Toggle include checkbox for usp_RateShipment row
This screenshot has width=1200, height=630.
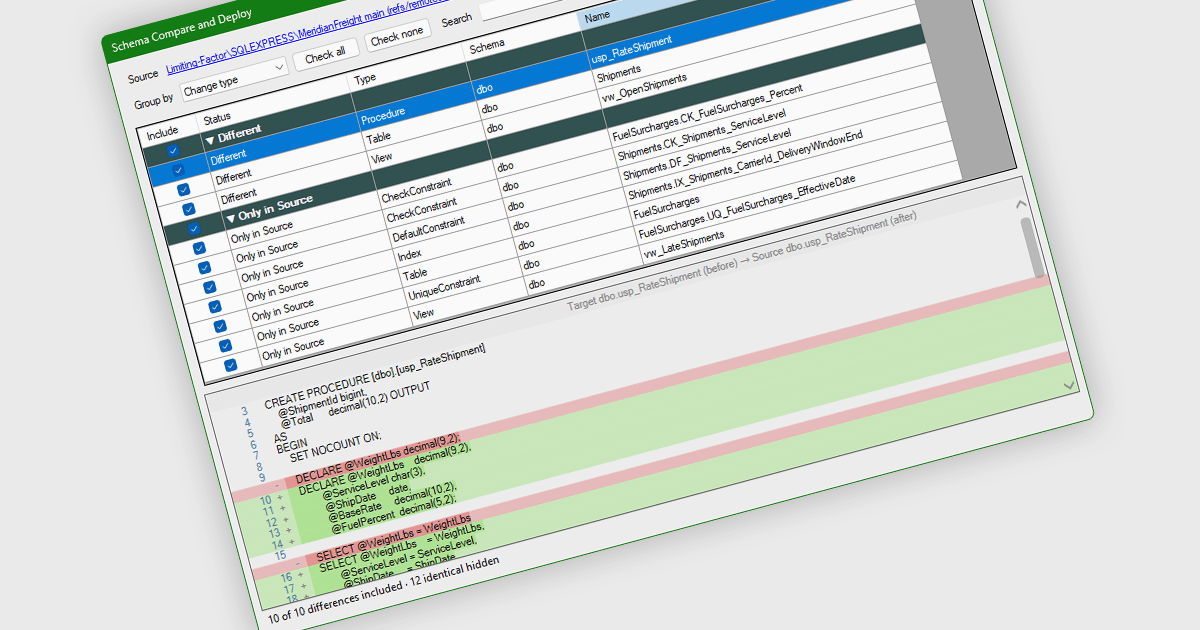pyautogui.click(x=179, y=170)
